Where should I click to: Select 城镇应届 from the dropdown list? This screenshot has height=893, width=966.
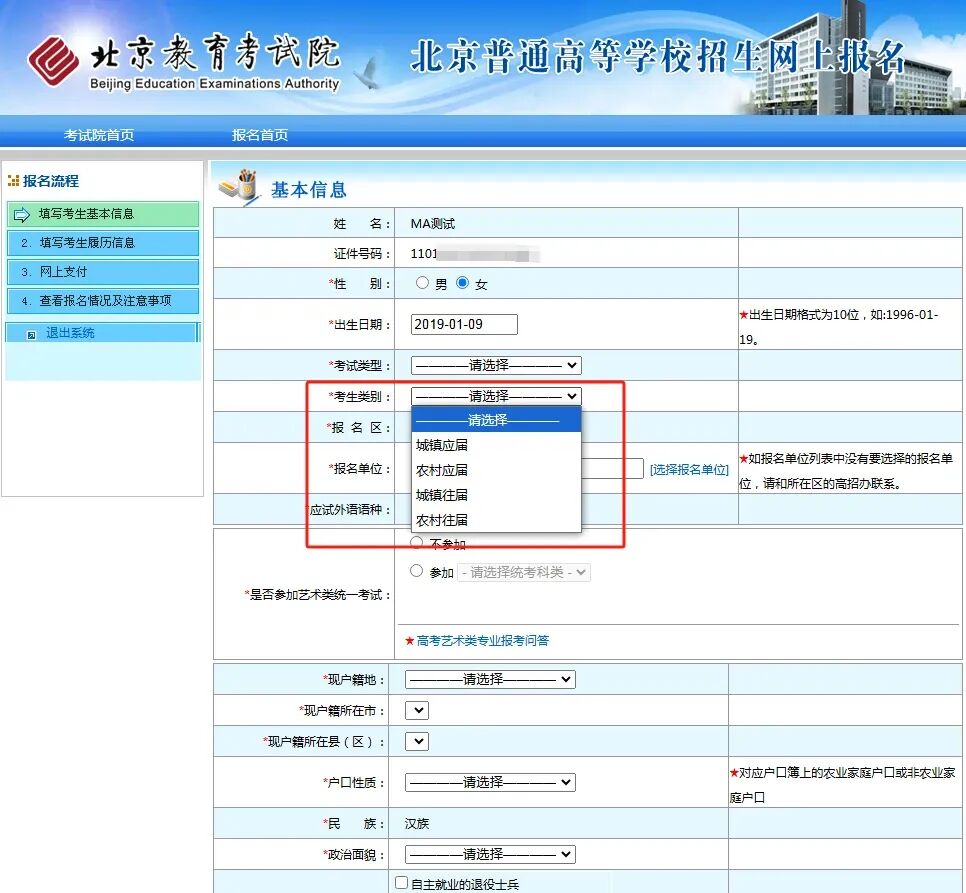point(496,445)
